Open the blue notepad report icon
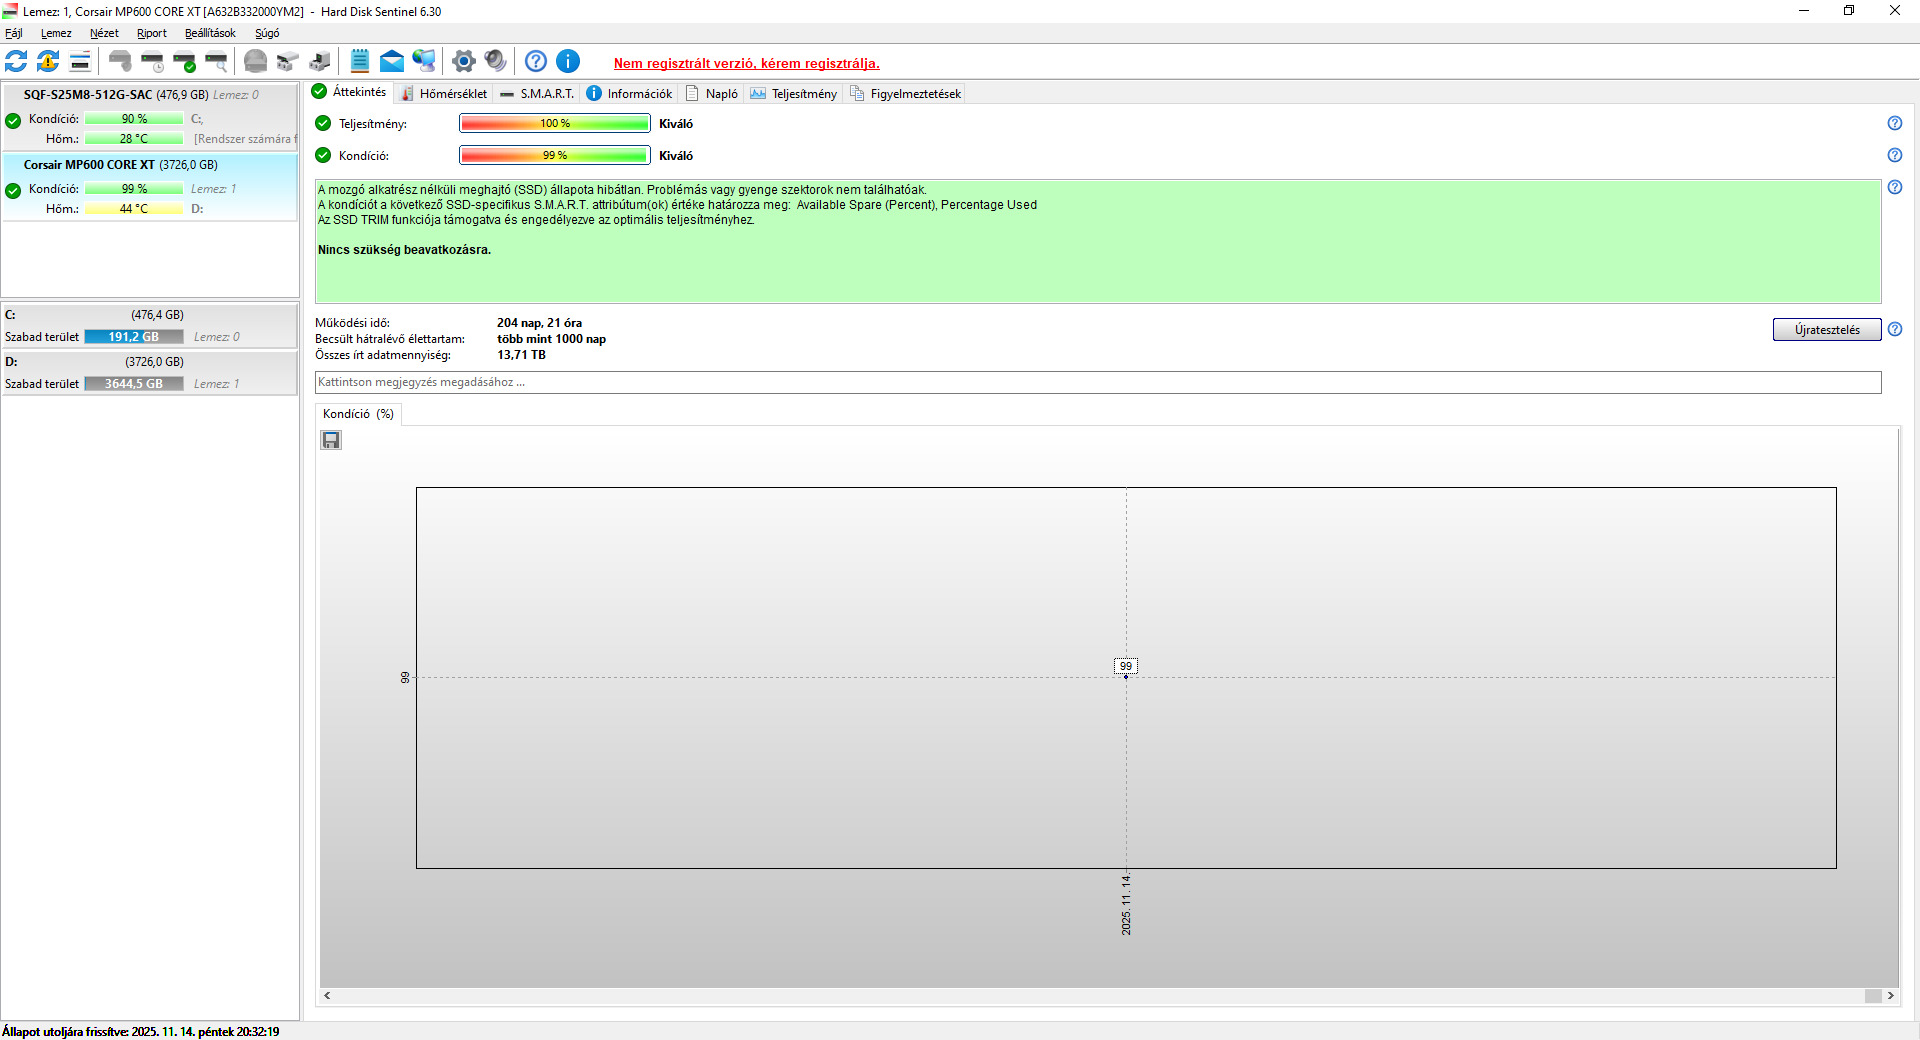The width and height of the screenshot is (1920, 1040). coord(360,61)
